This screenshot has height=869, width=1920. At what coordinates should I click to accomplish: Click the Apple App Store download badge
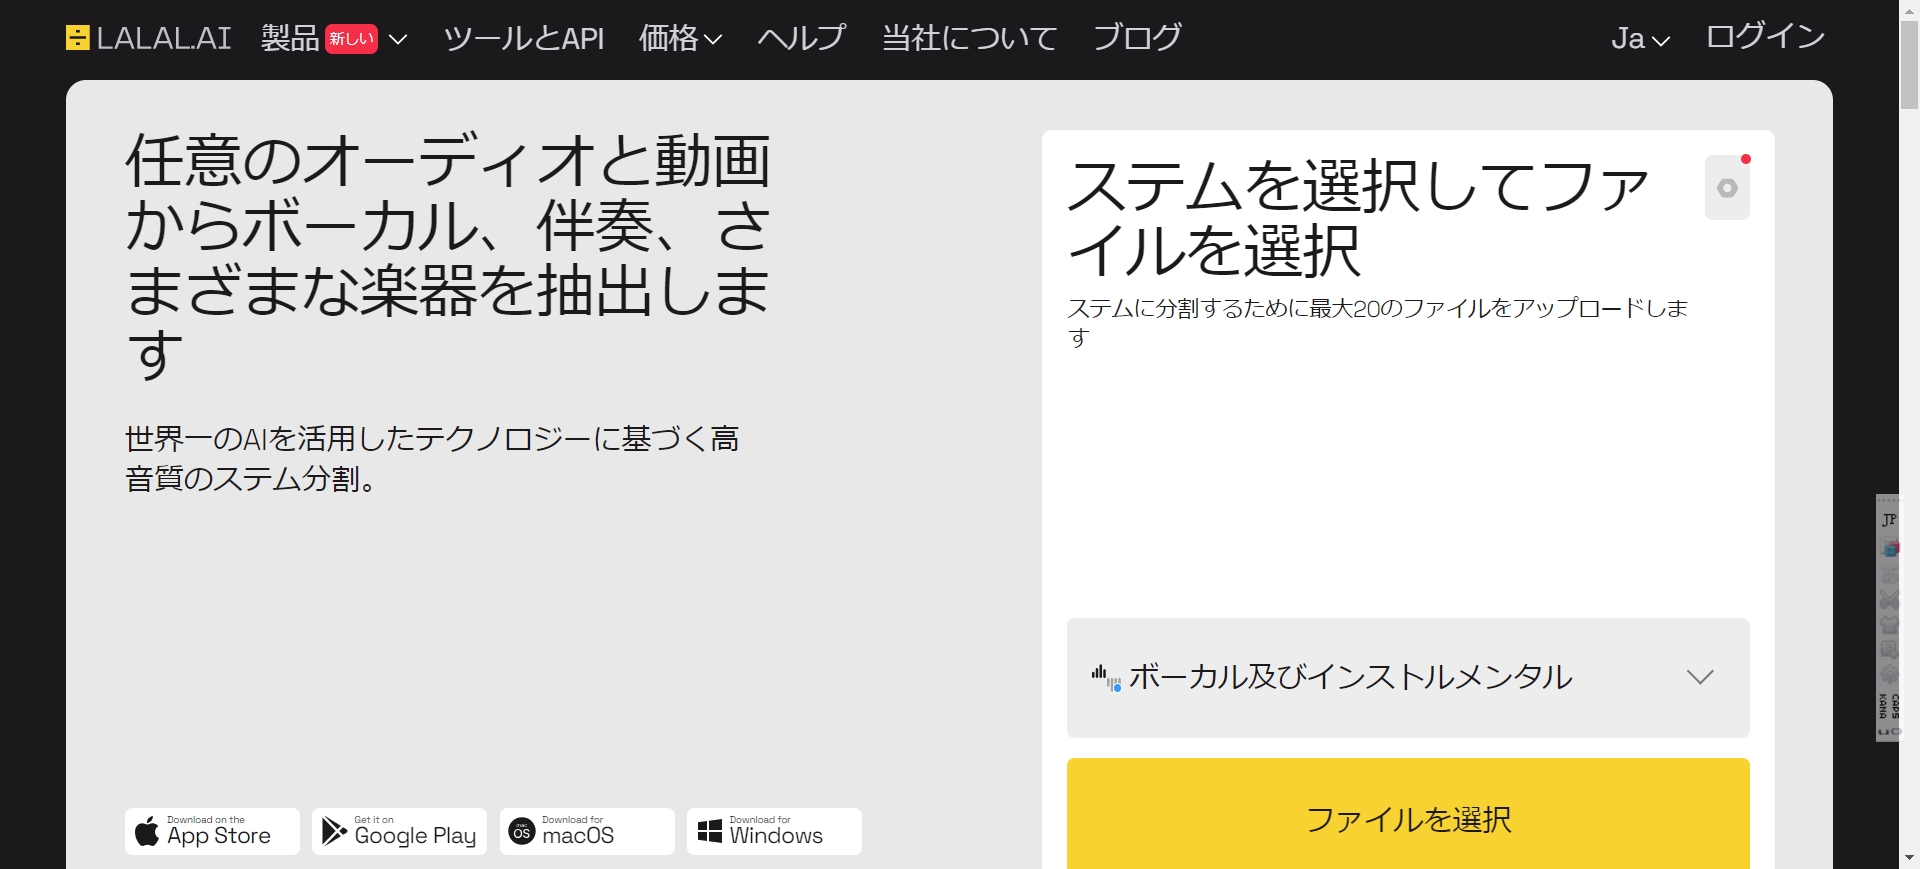point(212,831)
